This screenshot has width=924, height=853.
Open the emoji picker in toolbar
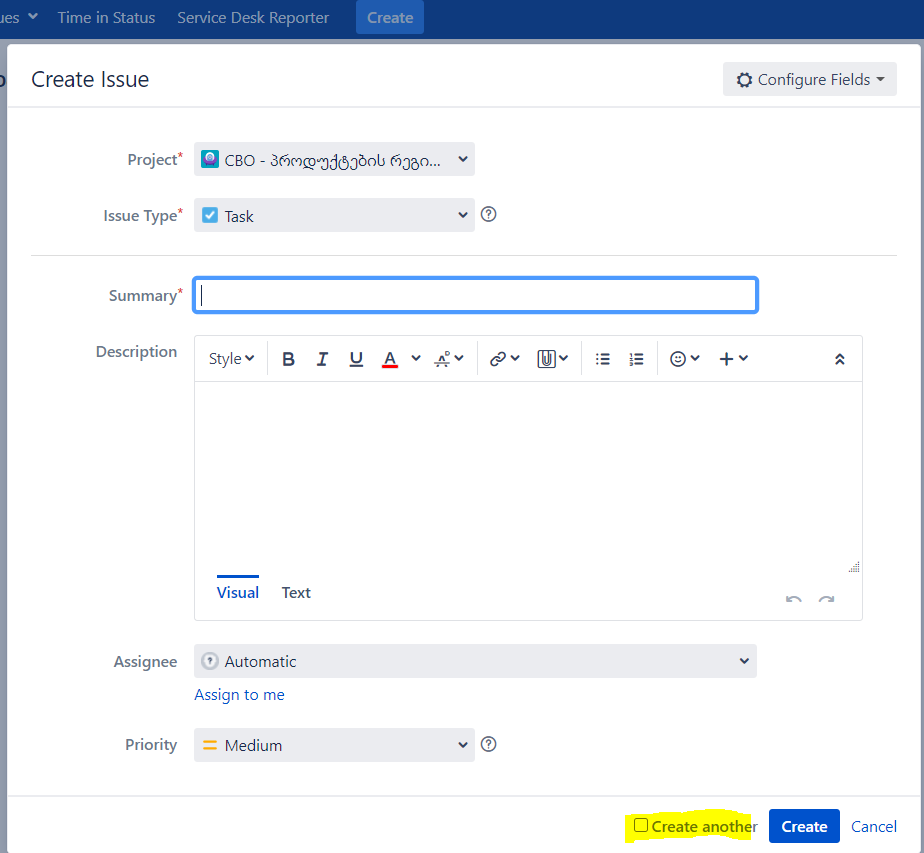click(x=684, y=359)
